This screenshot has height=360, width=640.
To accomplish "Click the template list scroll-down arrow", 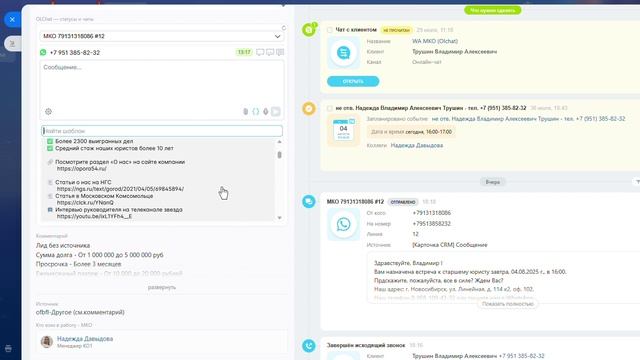I will click(280, 218).
